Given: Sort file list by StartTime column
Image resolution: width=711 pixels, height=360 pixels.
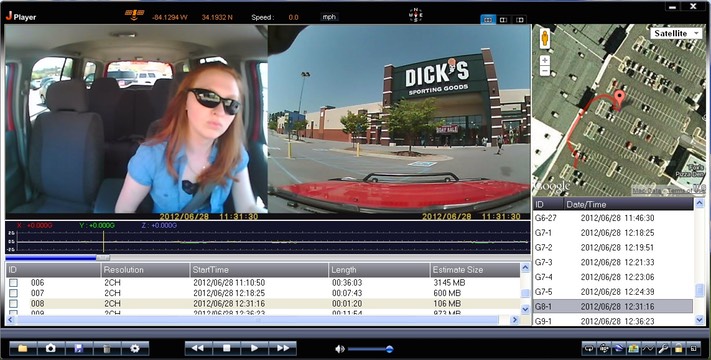Looking at the screenshot, I should tap(259, 270).
